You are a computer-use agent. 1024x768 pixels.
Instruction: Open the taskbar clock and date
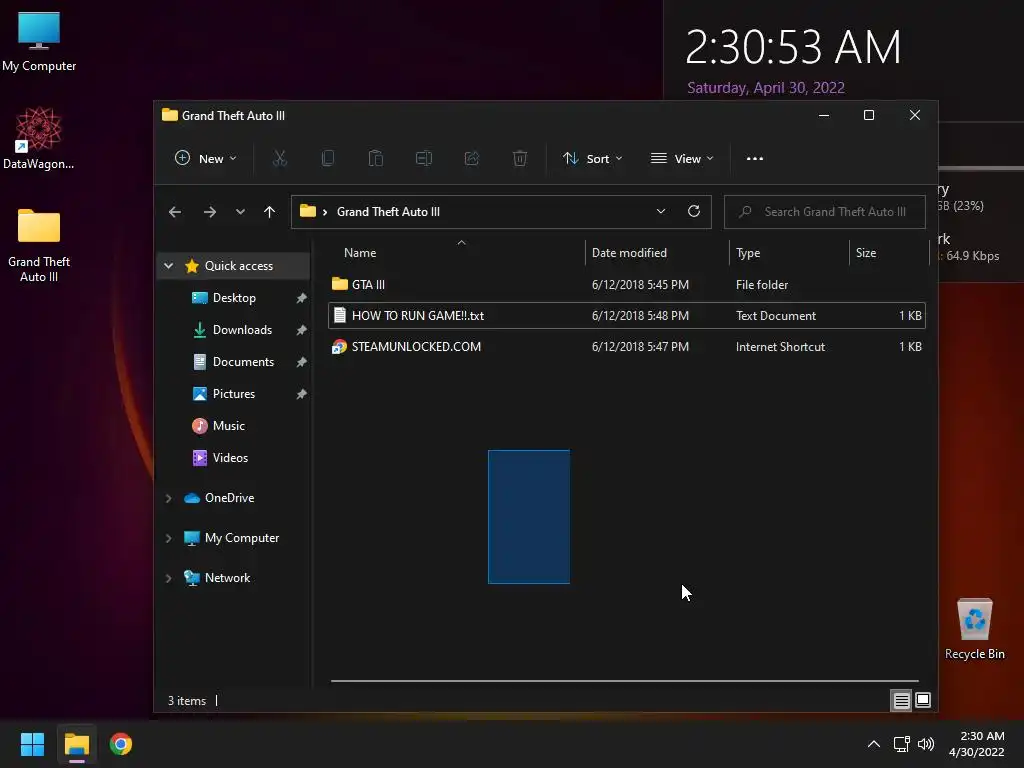[976, 744]
